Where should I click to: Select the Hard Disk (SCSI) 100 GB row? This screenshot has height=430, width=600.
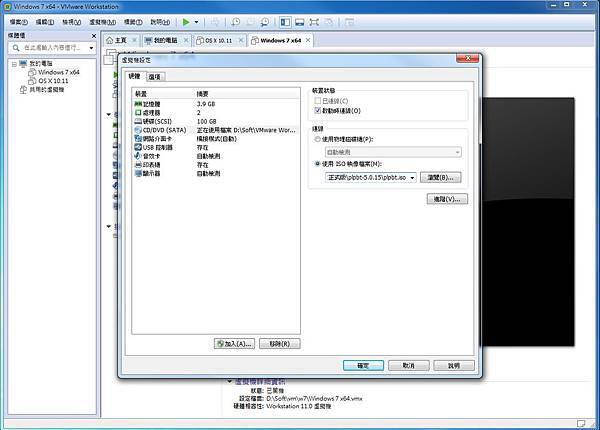[x=216, y=121]
